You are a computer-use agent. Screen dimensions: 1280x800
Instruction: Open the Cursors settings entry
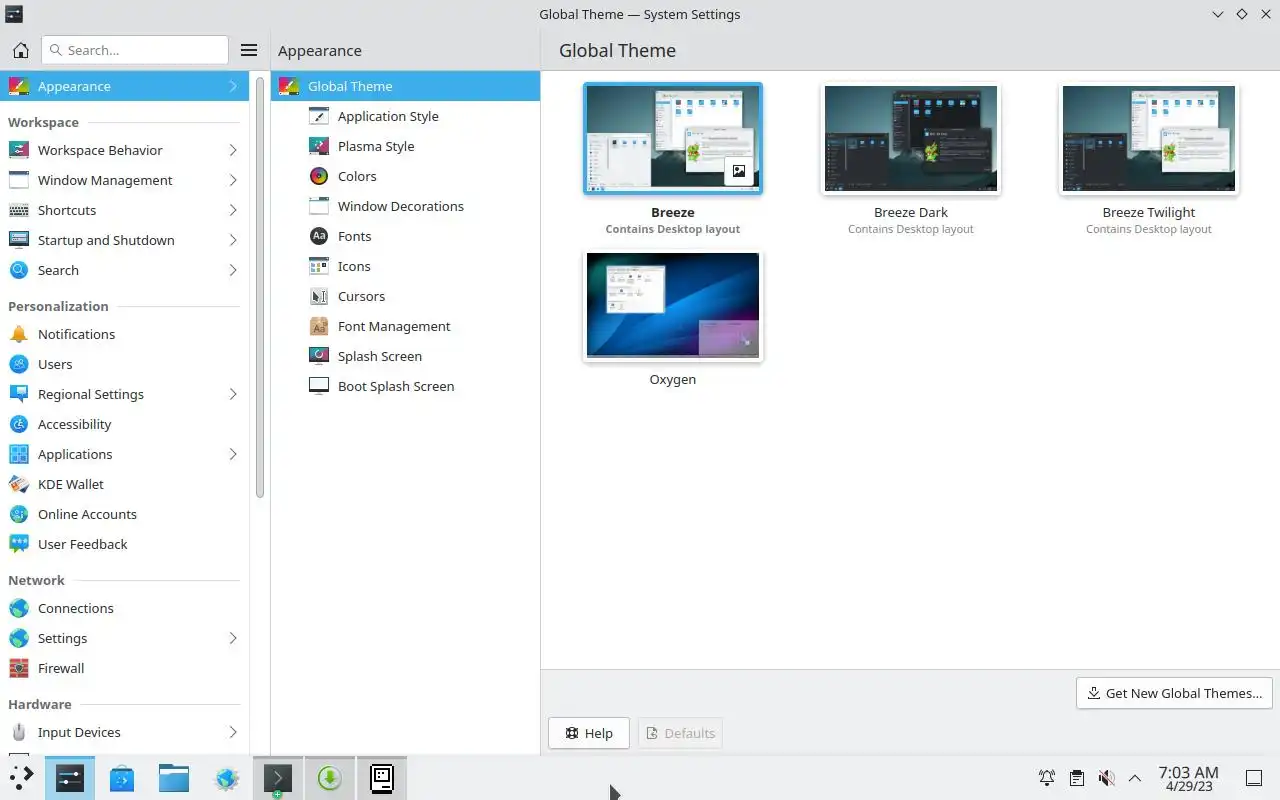pos(405,296)
